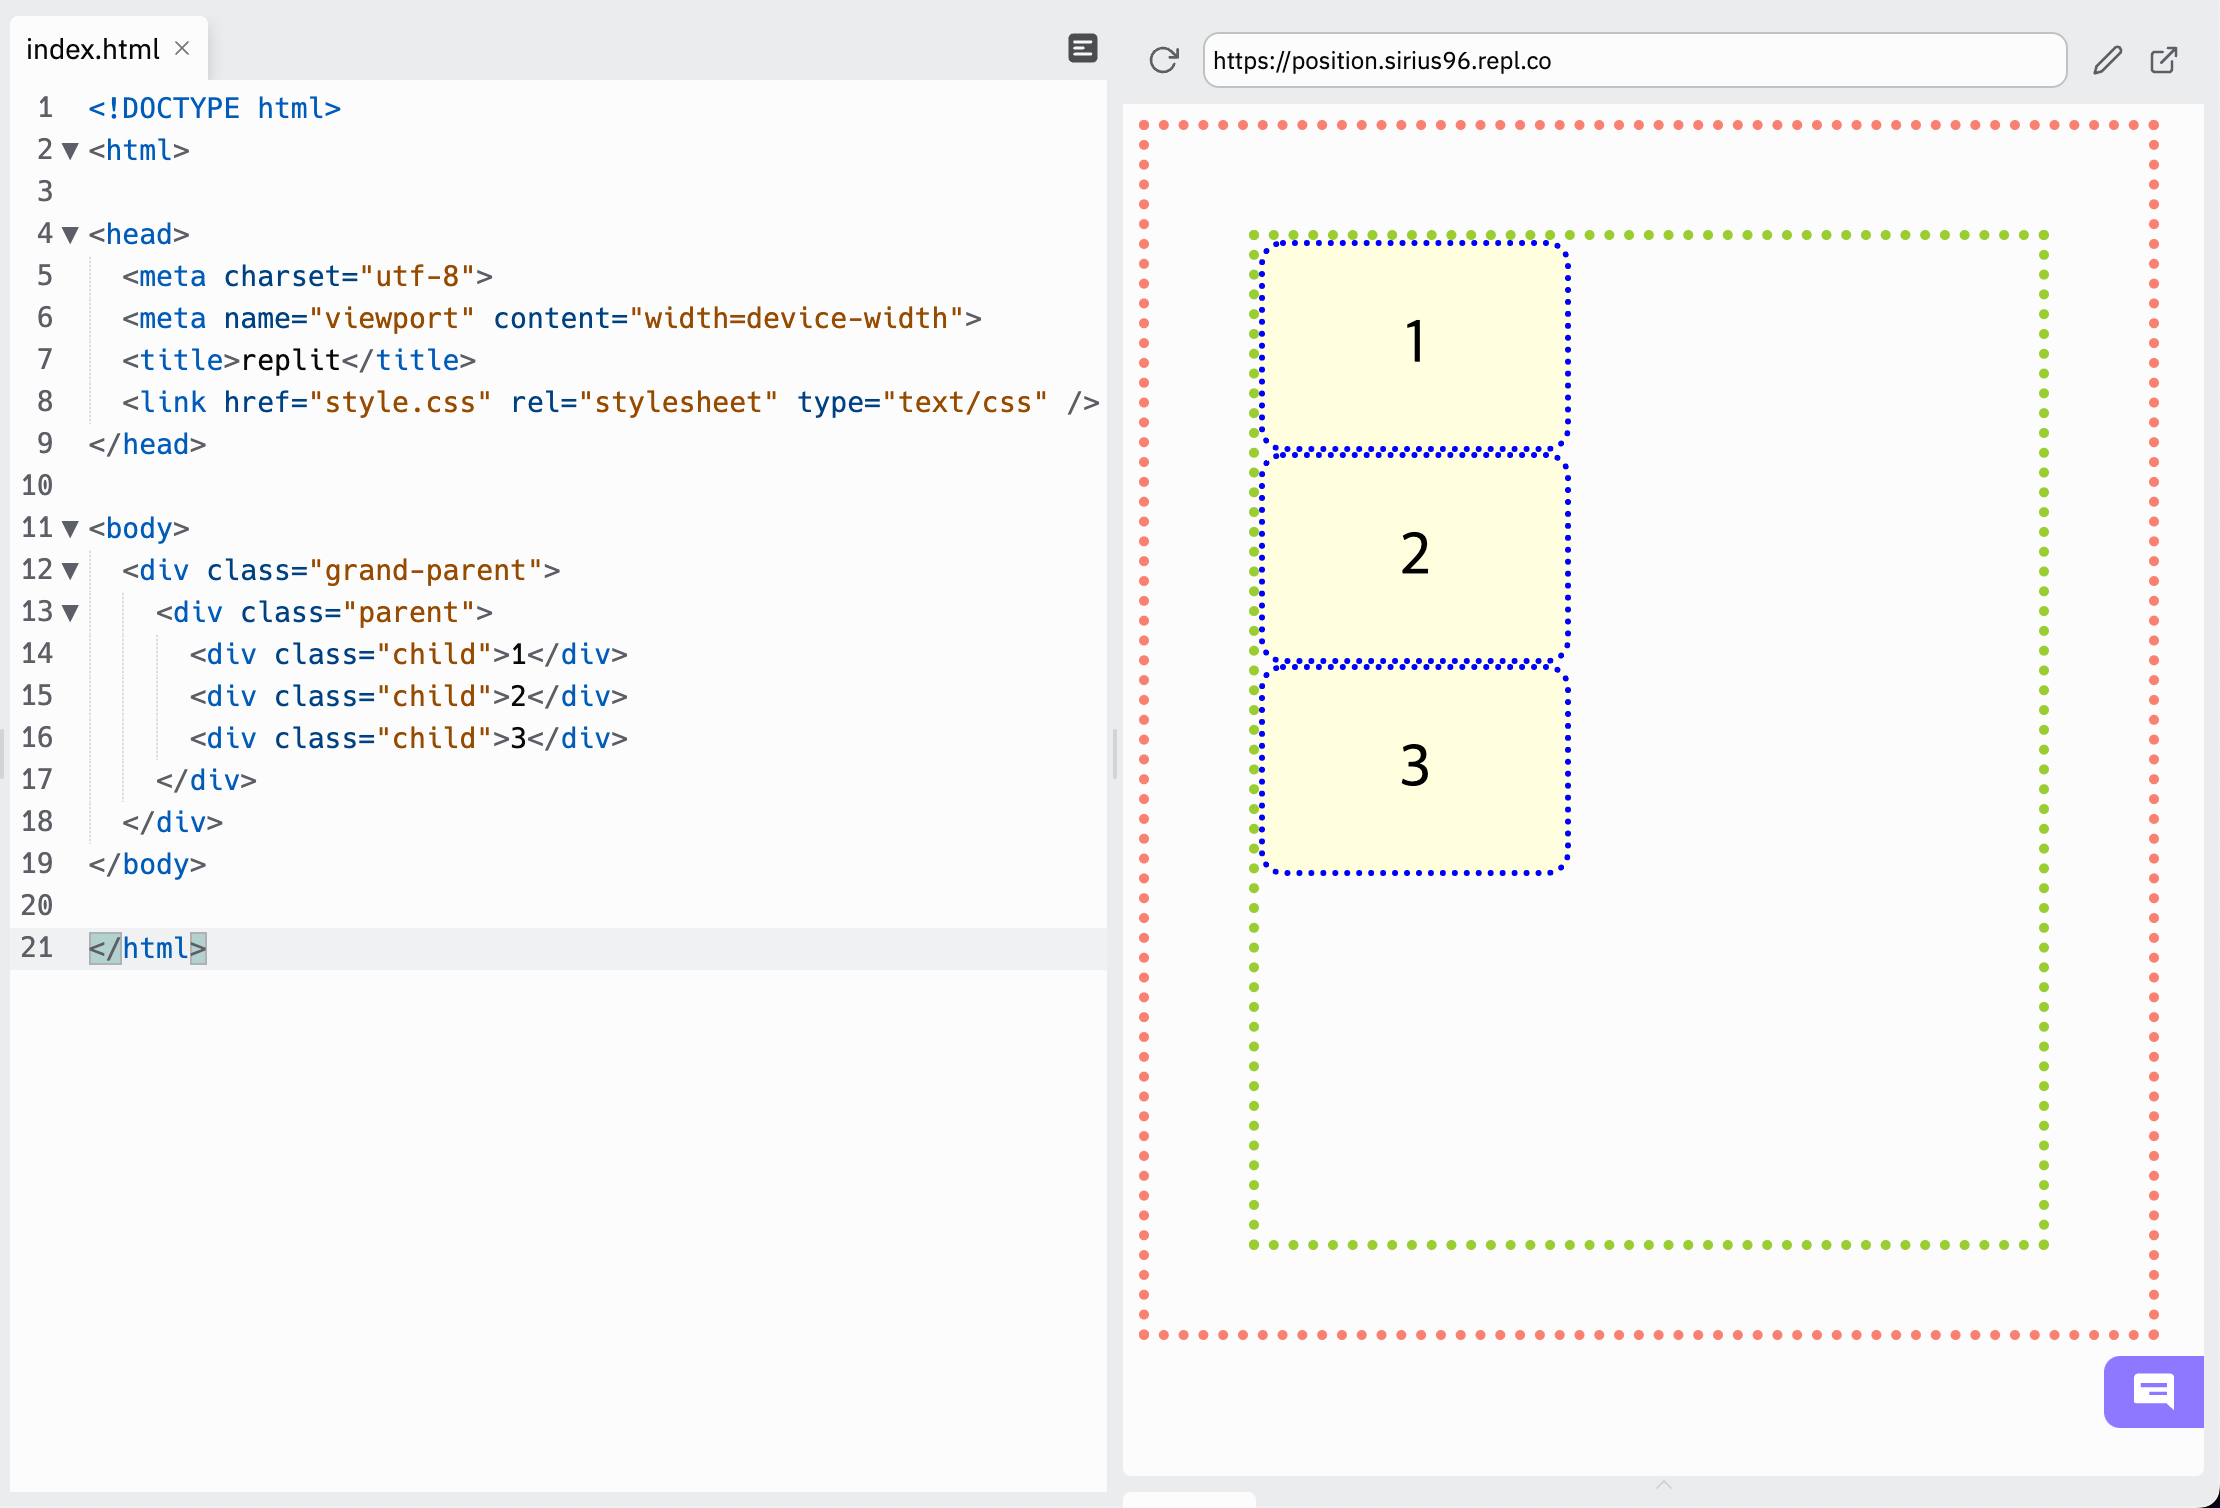This screenshot has height=1508, width=2220.
Task: Click the child div line containing 1
Action: pyautogui.click(x=408, y=654)
